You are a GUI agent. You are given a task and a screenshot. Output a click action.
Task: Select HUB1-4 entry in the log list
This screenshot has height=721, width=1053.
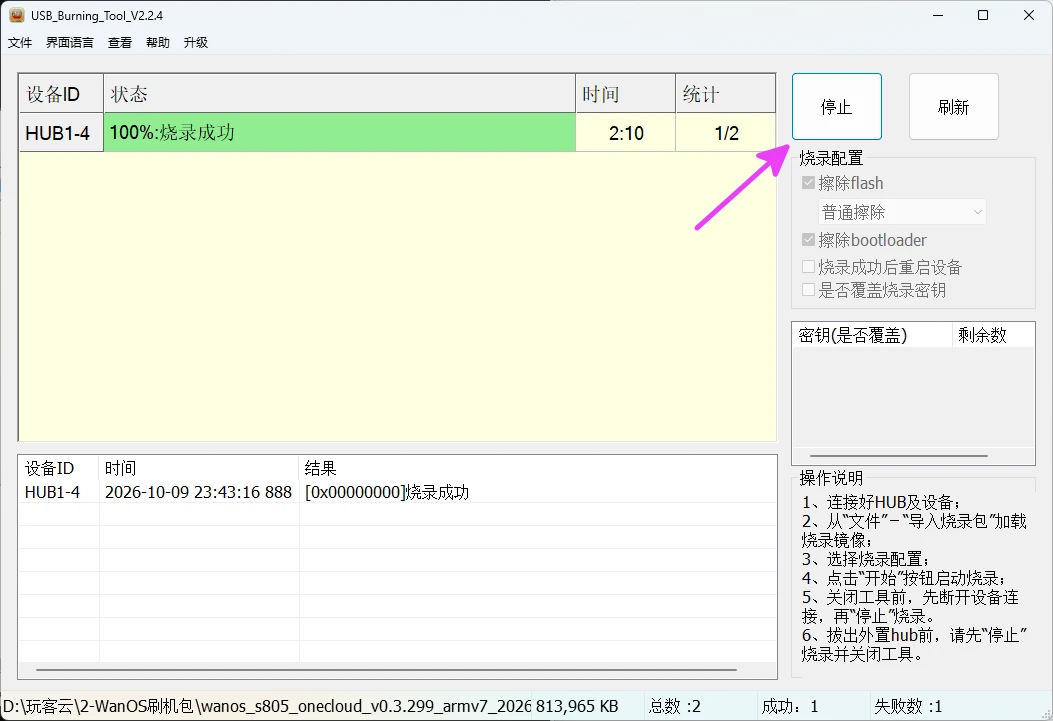[52, 492]
